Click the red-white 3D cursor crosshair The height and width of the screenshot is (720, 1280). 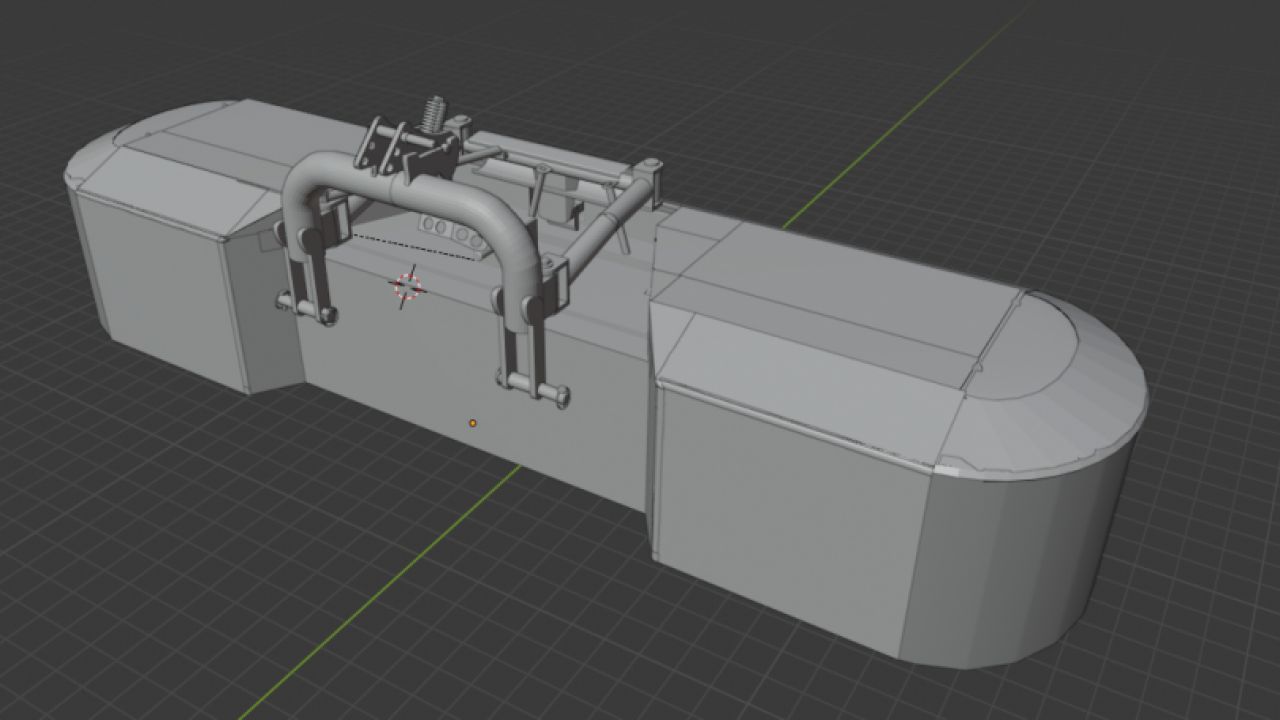407,287
